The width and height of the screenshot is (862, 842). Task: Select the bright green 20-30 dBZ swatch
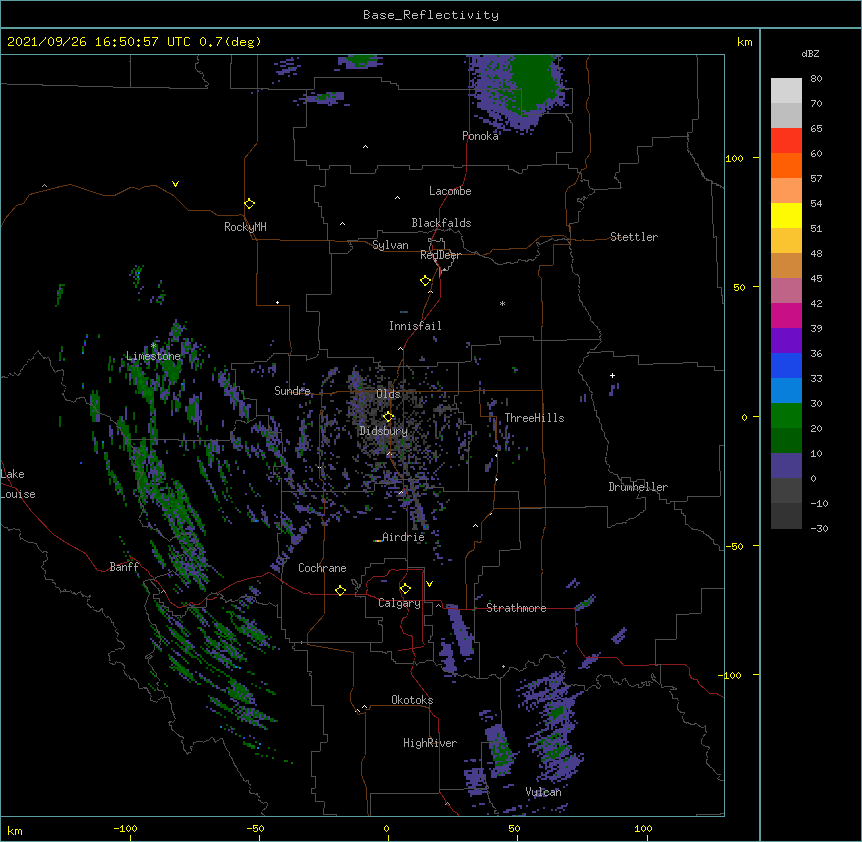pos(786,416)
